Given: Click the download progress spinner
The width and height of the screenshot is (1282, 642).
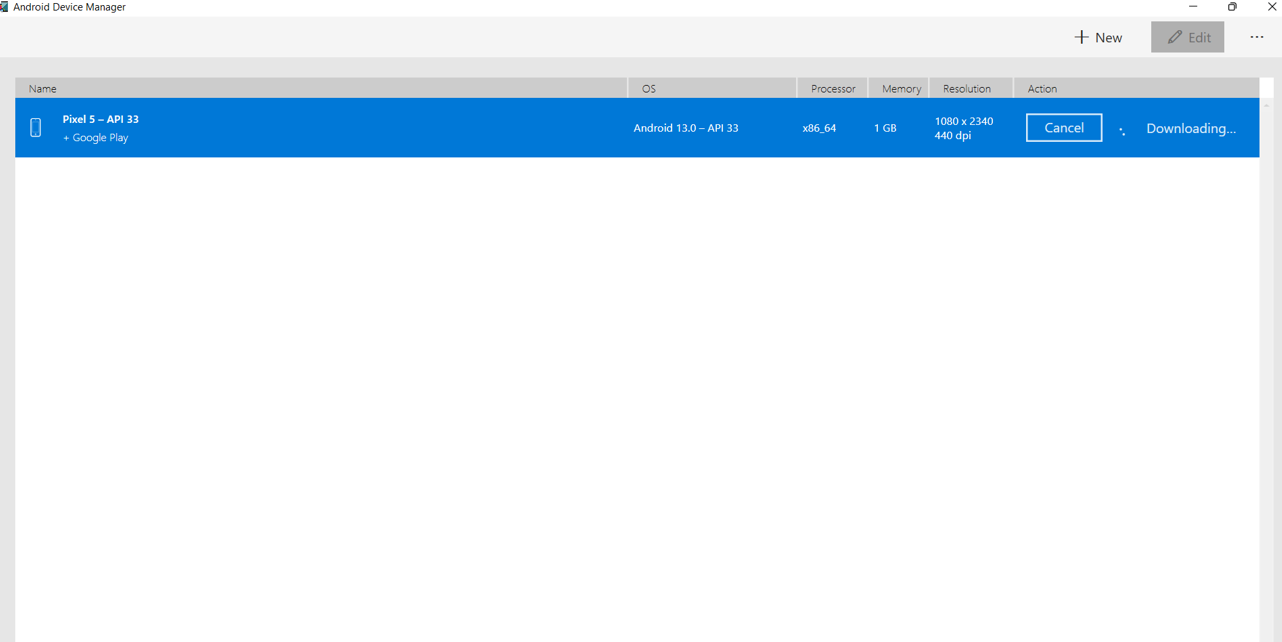Looking at the screenshot, I should (x=1122, y=130).
